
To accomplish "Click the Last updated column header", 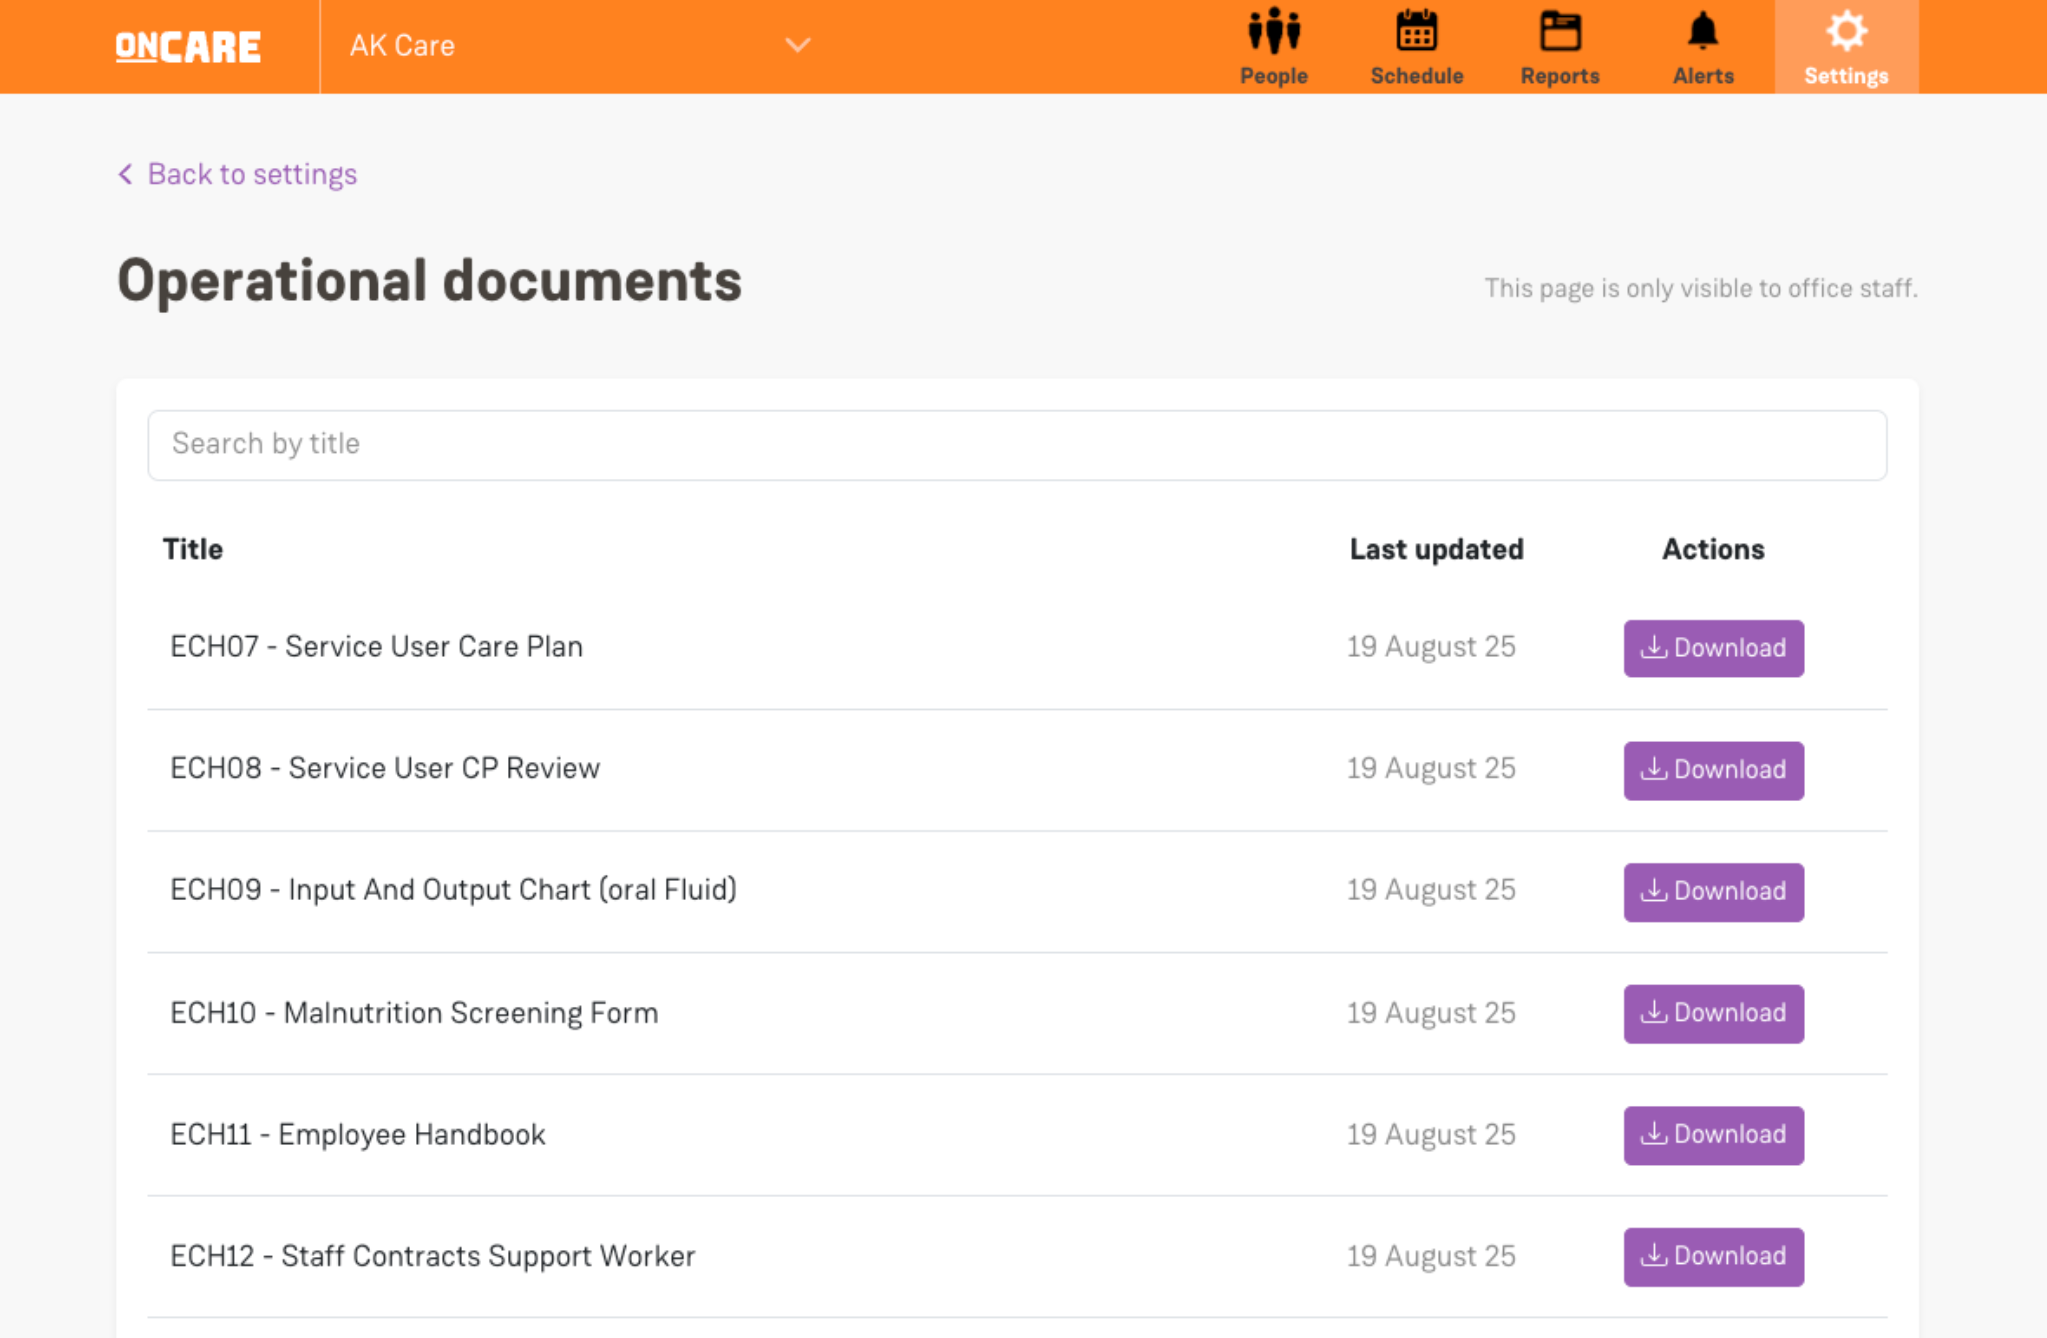I will coord(1436,549).
